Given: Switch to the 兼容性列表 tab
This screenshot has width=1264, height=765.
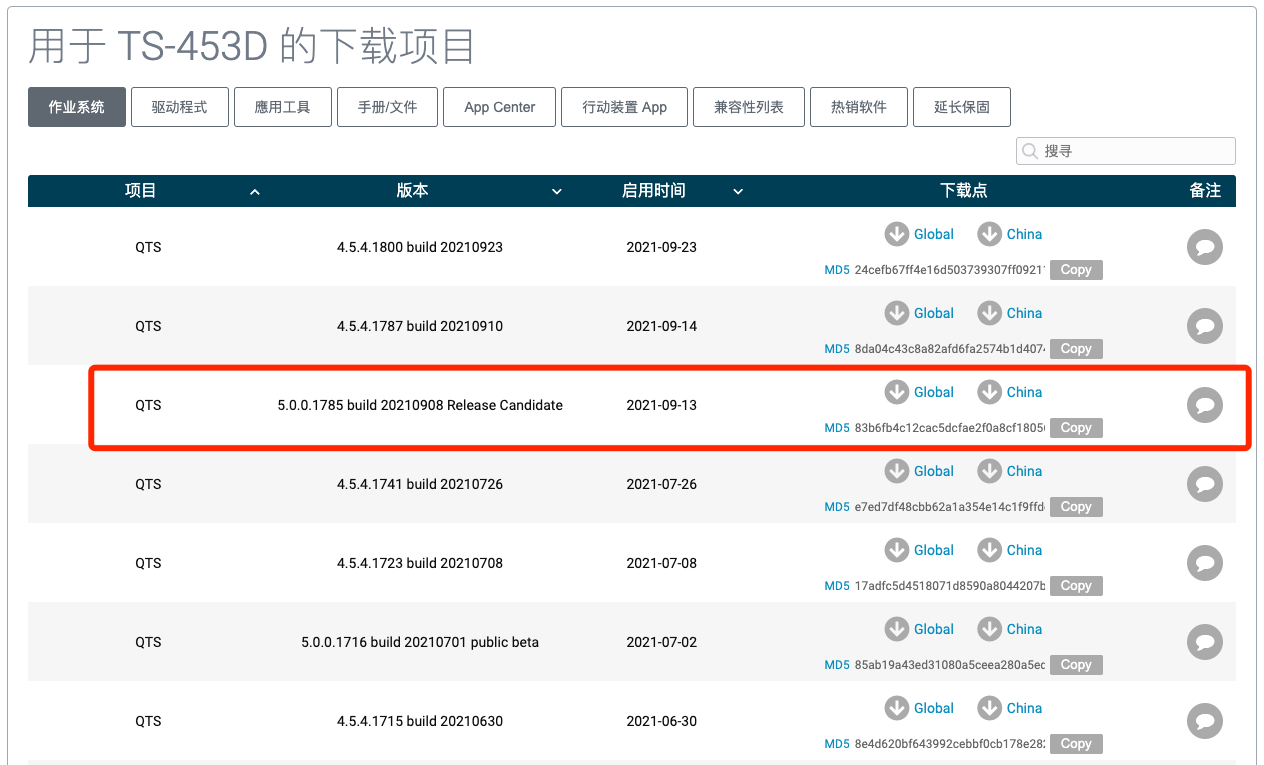Looking at the screenshot, I should [x=748, y=107].
